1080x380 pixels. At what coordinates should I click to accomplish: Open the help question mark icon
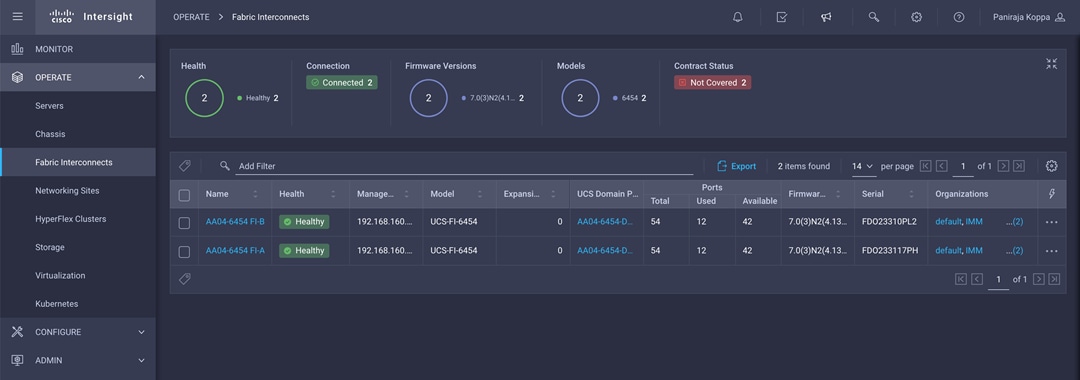pyautogui.click(x=959, y=17)
